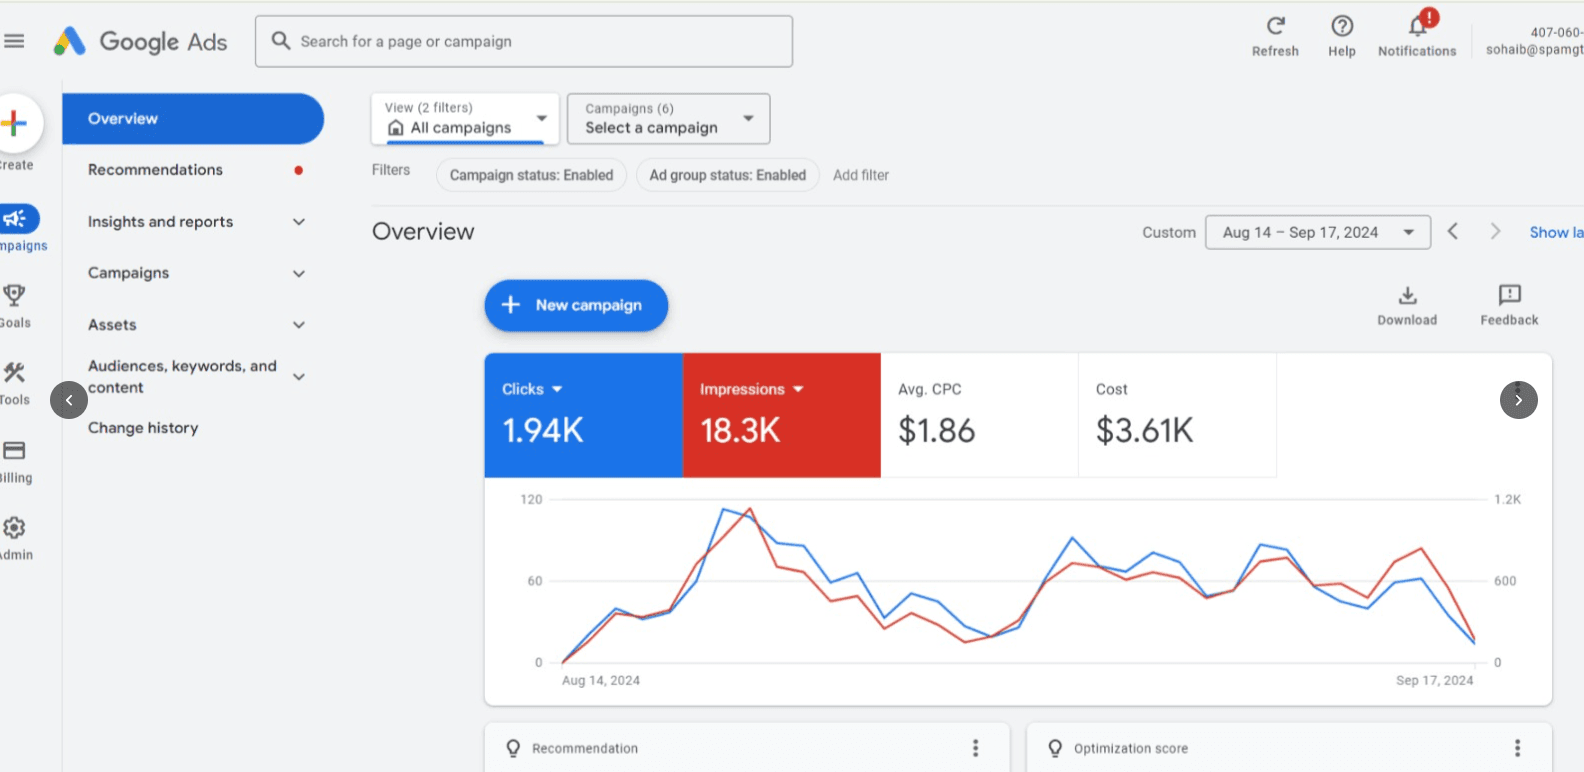Select Change history menu item
Image resolution: width=1584 pixels, height=772 pixels.
pyautogui.click(x=143, y=428)
